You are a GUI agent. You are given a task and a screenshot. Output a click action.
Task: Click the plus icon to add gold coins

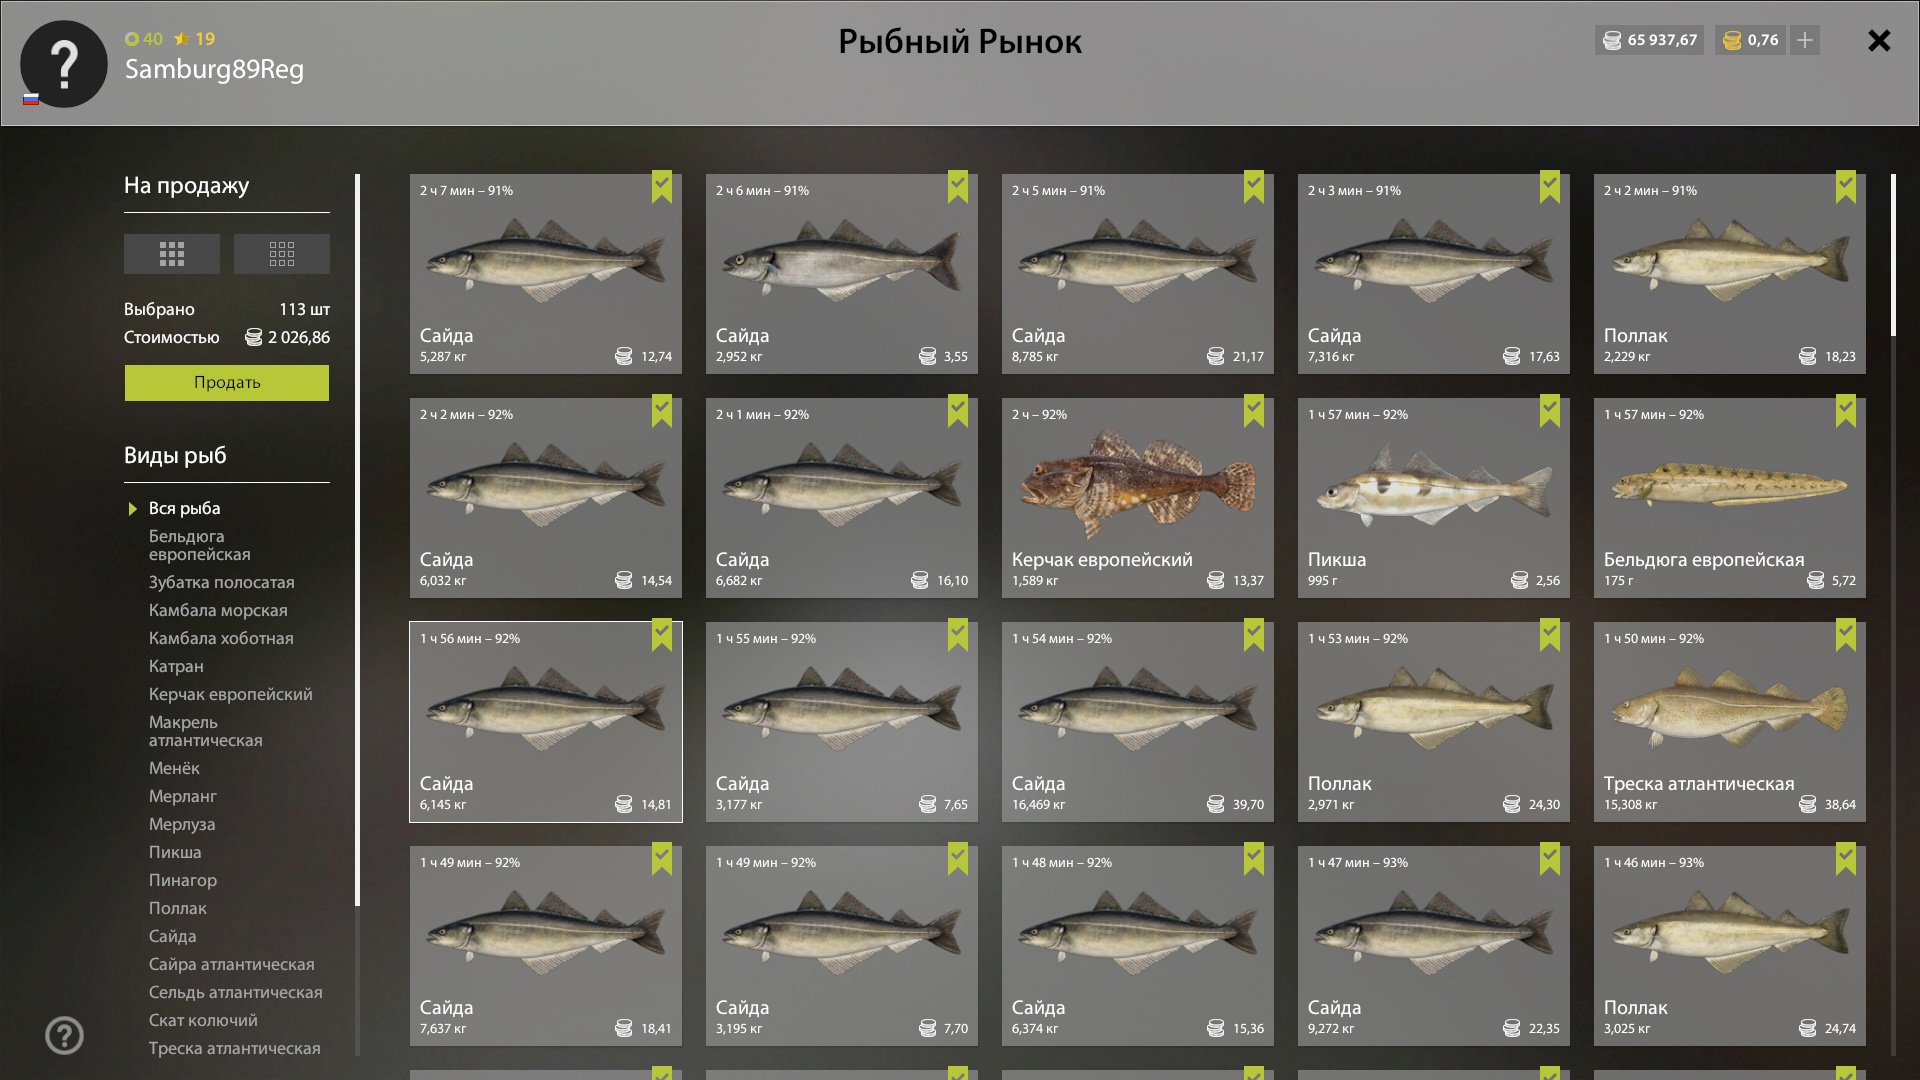1805,40
